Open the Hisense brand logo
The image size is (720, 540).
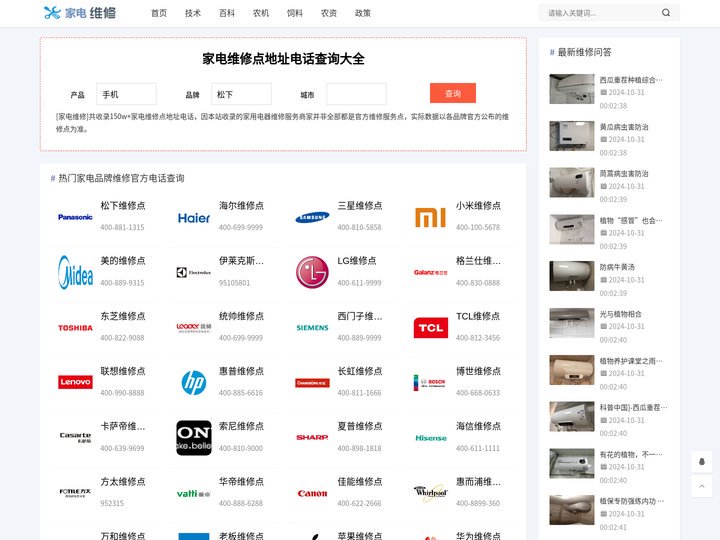click(430, 438)
